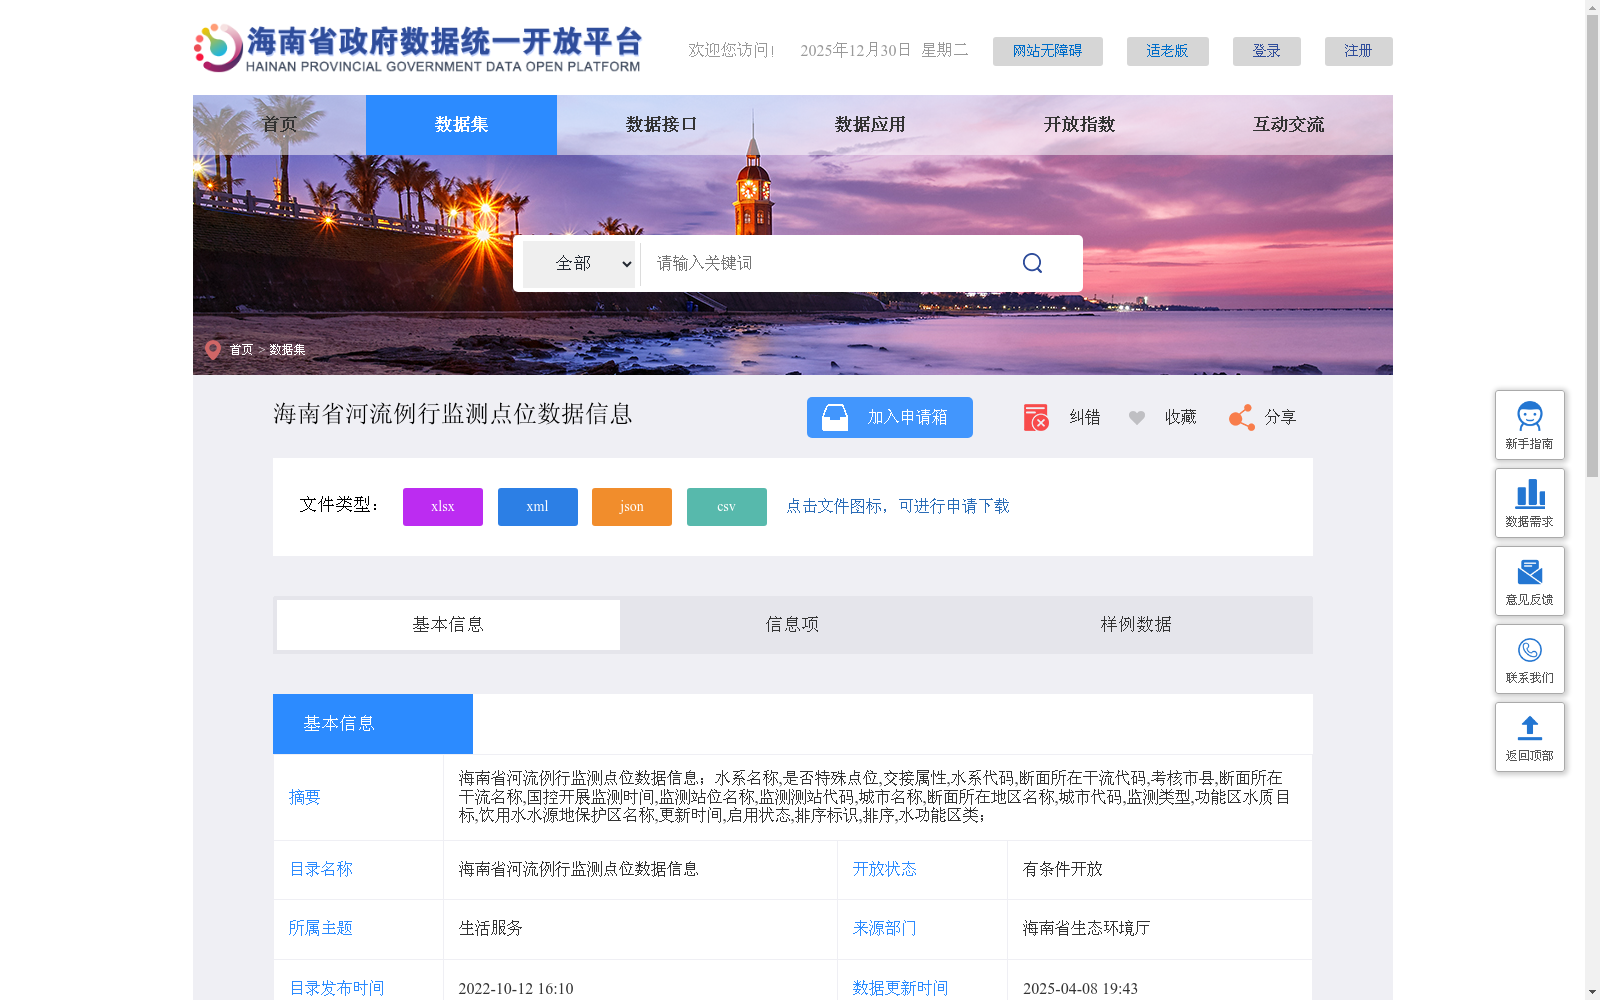The height and width of the screenshot is (1000, 1600).
Task: Open 意见反馈 feedback sidebar icon
Action: click(1530, 581)
